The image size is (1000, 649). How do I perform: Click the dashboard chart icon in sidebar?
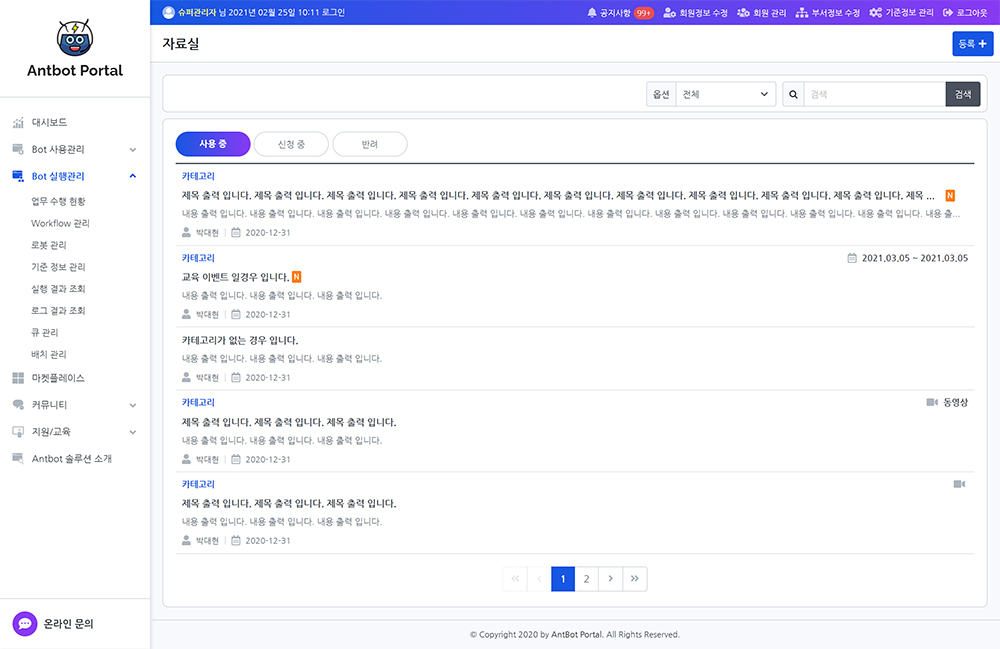coord(18,123)
